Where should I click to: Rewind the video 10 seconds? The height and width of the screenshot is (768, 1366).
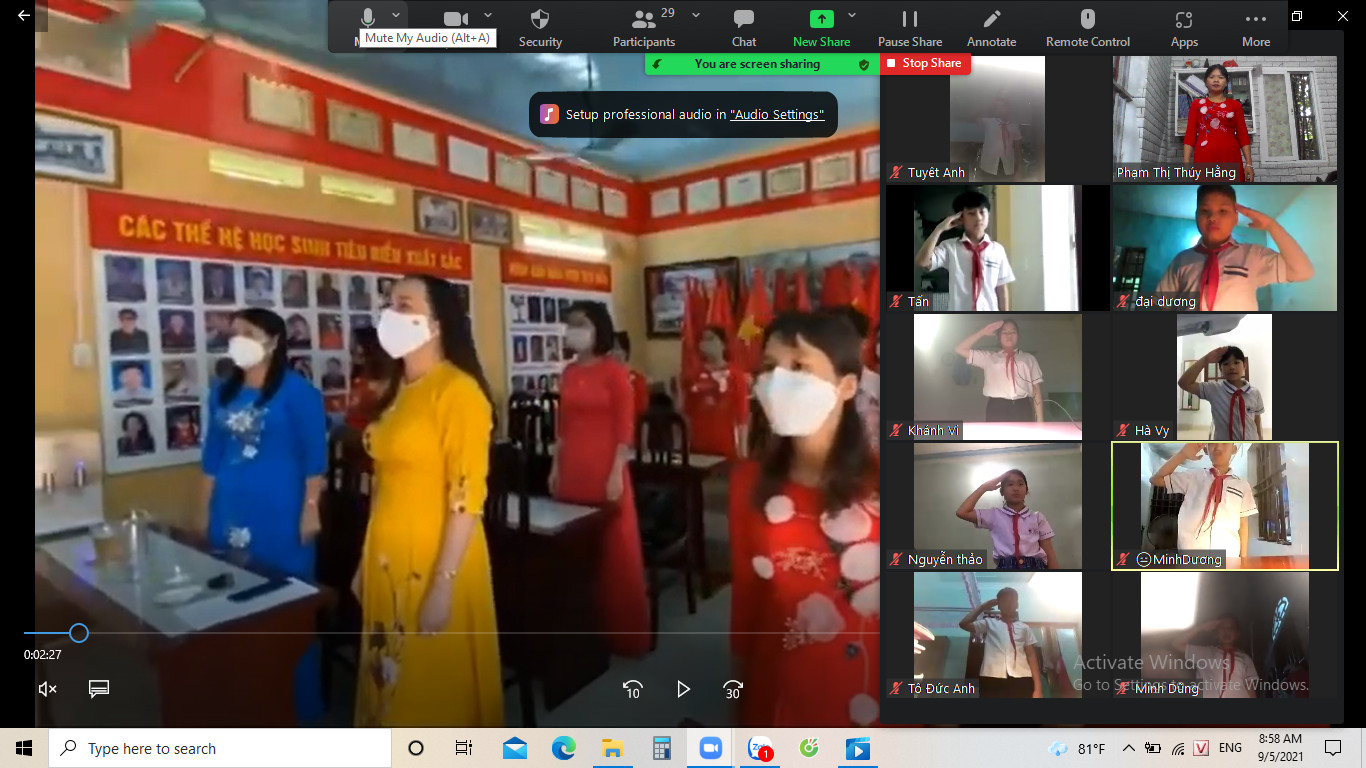[632, 689]
